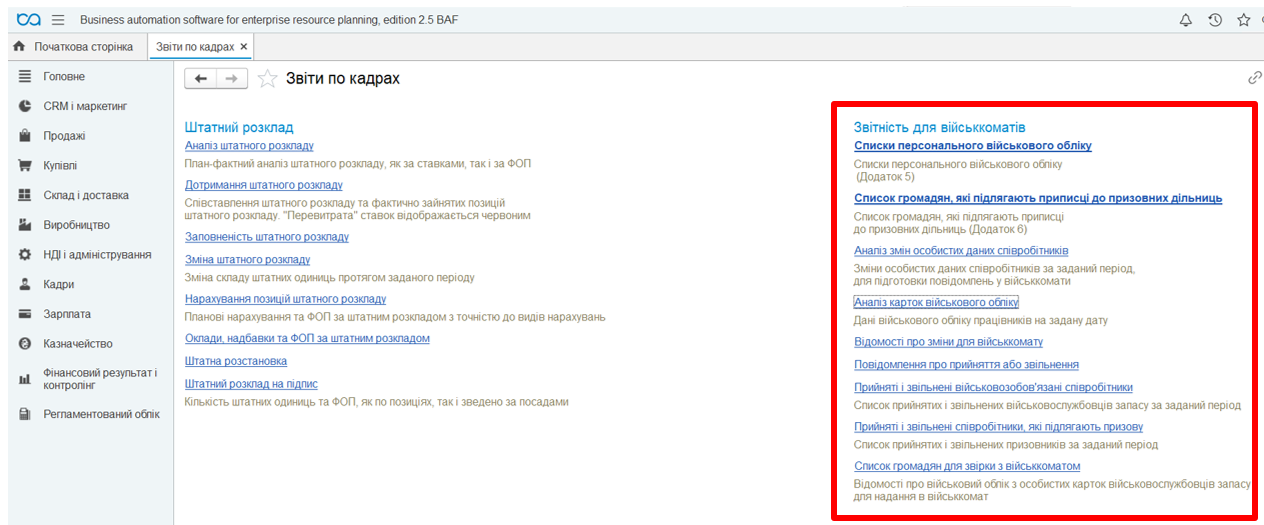1264x525 pixels.
Task: Open Аналіз карток військового обліку
Action: pyautogui.click(x=936, y=302)
